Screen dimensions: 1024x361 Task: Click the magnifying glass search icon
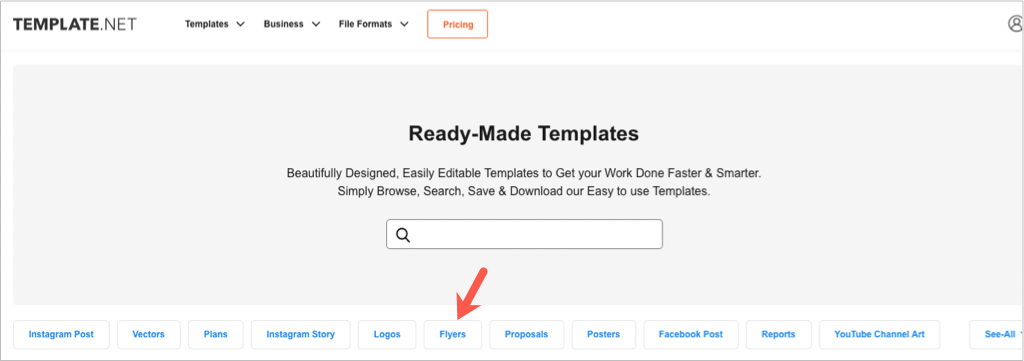tap(403, 235)
